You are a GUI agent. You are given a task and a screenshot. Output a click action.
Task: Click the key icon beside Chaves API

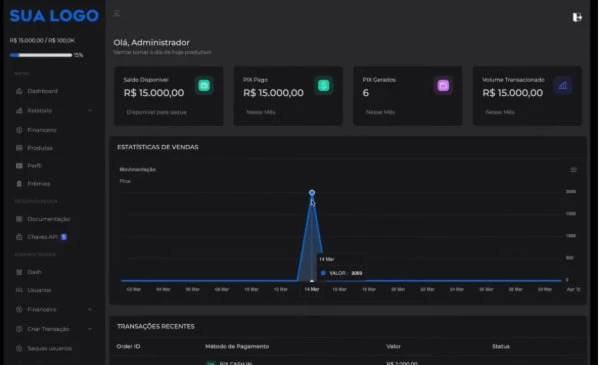(x=19, y=237)
